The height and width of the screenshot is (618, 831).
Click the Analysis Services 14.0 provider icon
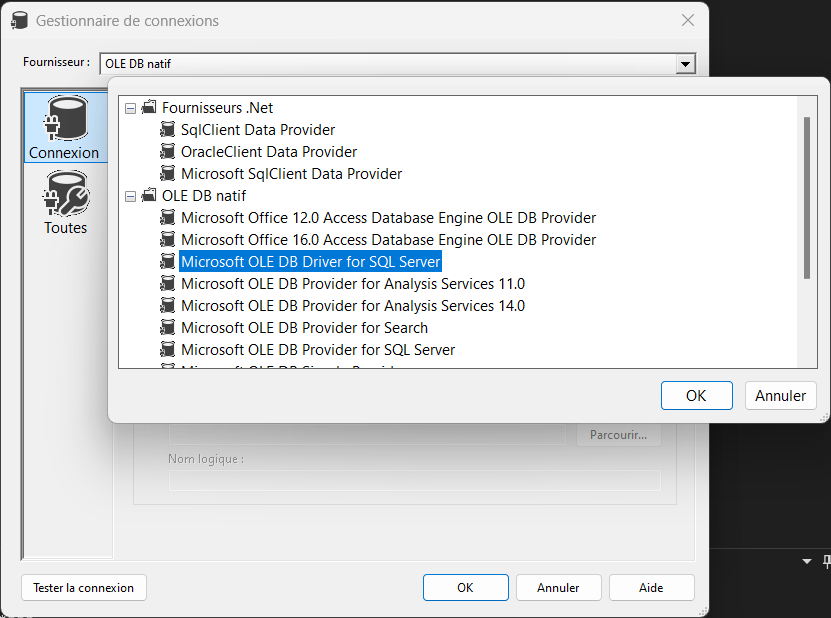pyautogui.click(x=167, y=306)
